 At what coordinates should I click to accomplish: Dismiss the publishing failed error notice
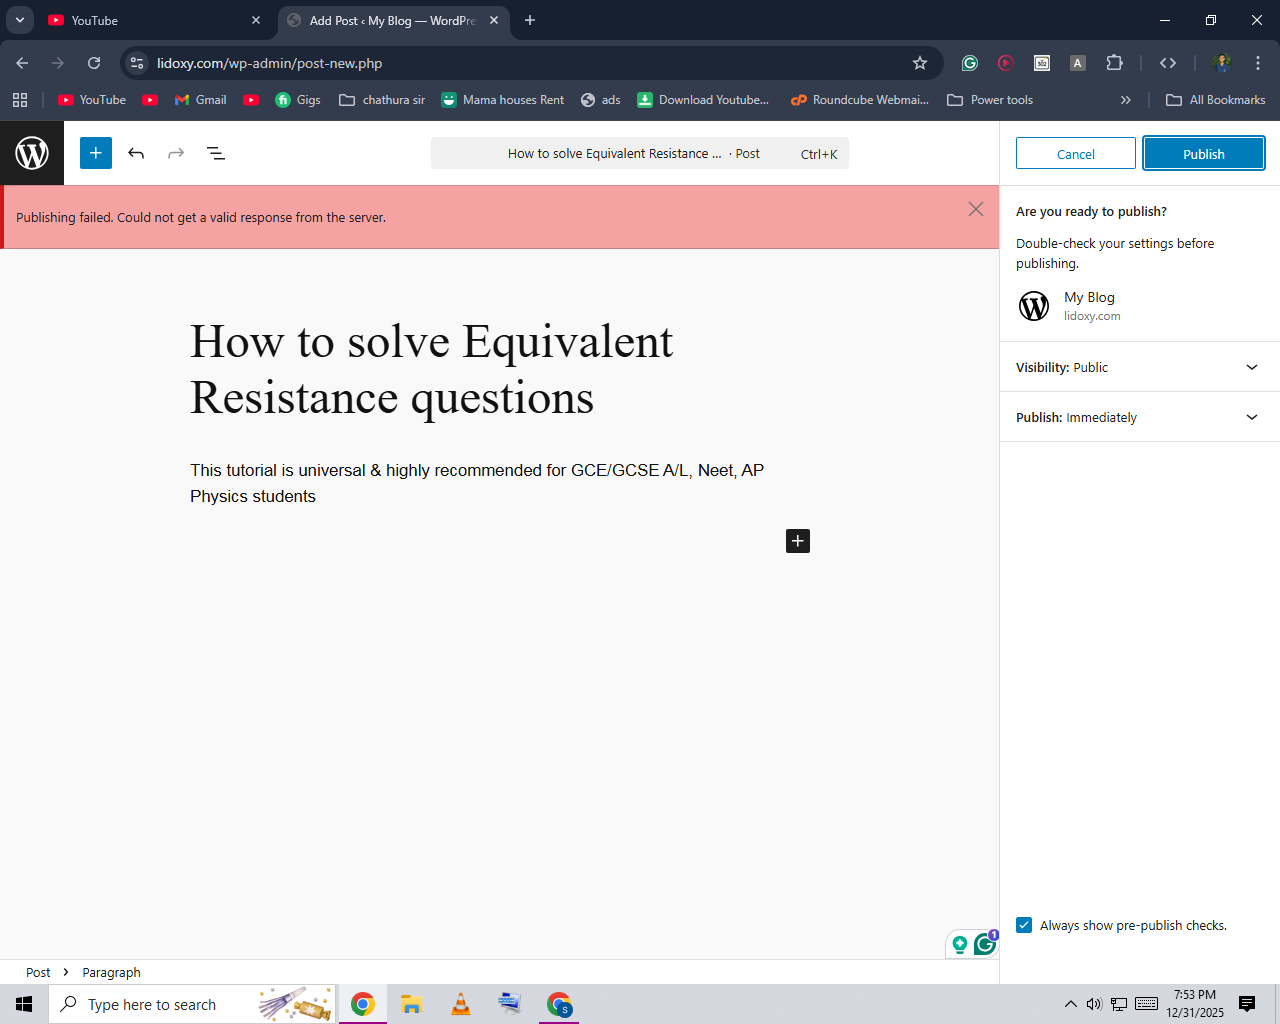976,209
